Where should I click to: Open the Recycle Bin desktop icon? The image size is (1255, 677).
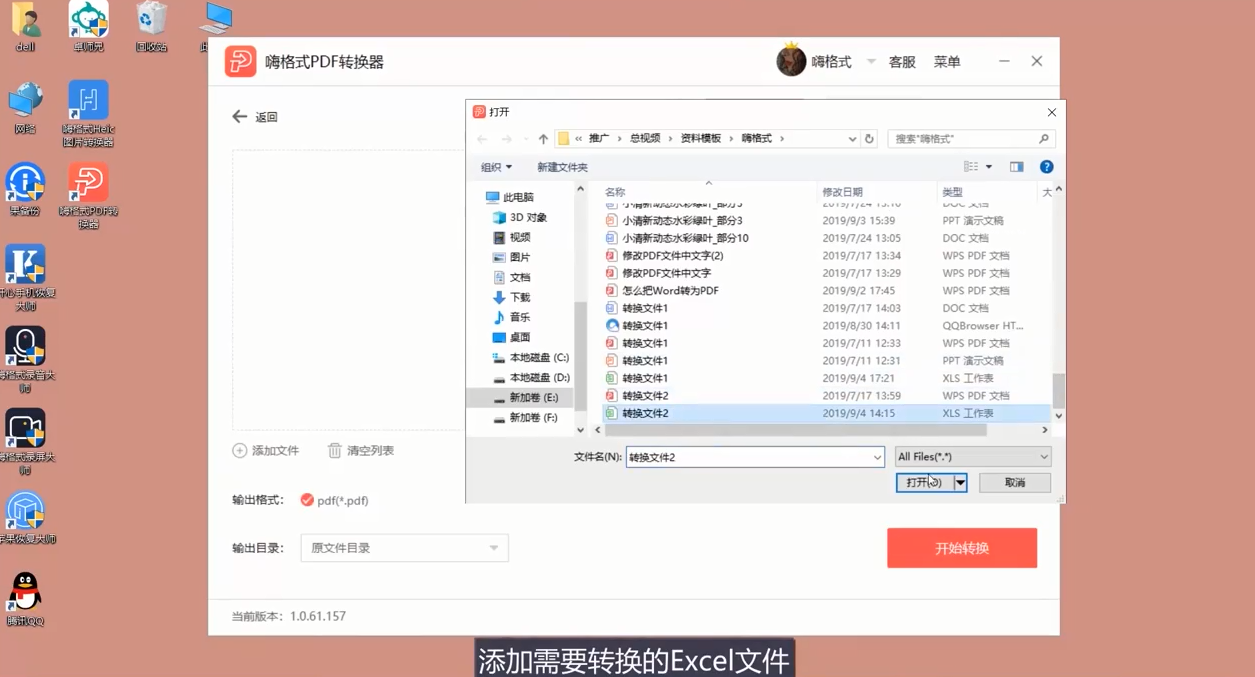151,27
